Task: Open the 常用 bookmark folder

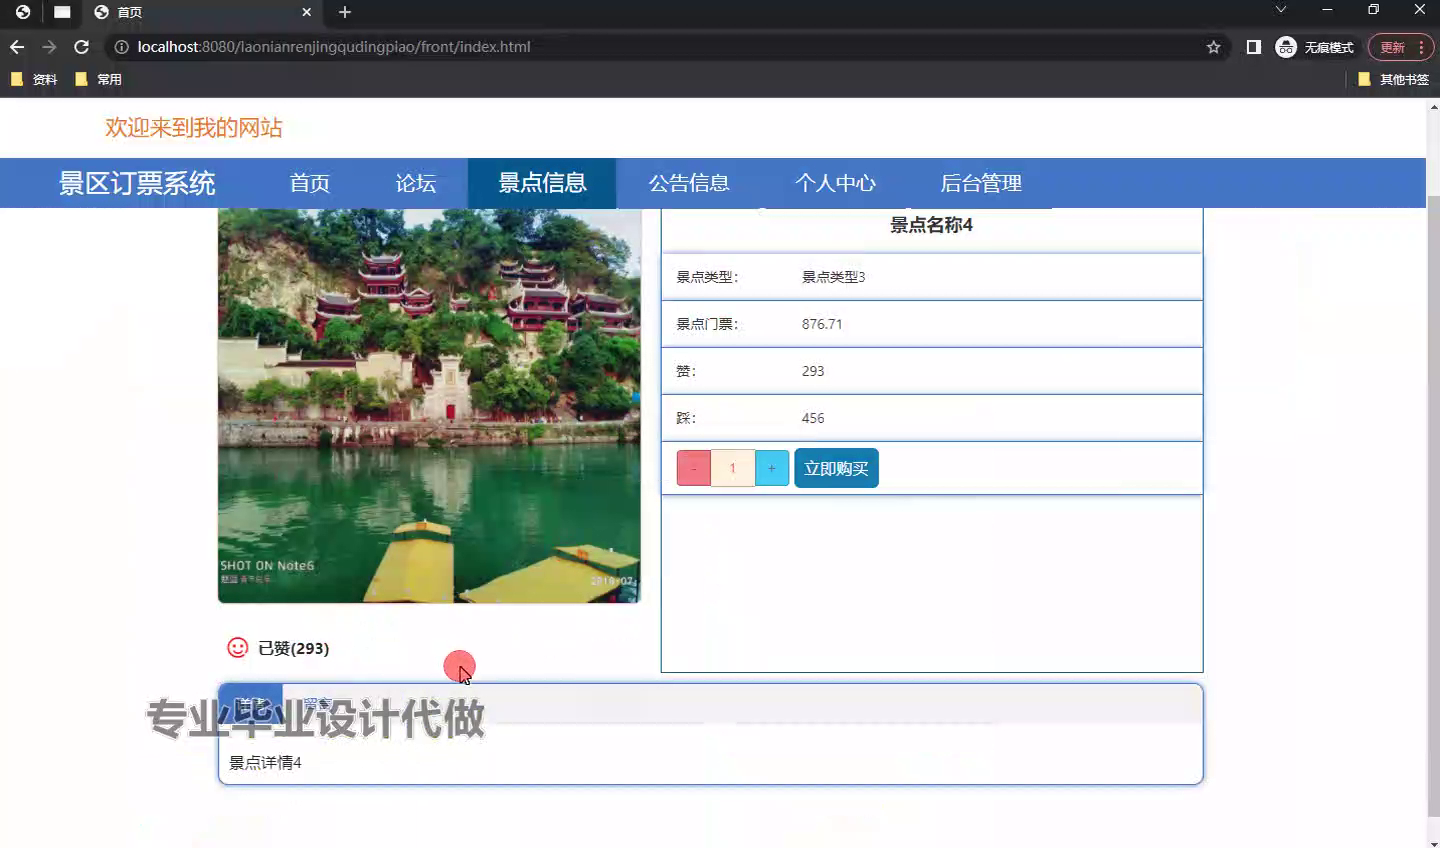Action: coord(98,79)
